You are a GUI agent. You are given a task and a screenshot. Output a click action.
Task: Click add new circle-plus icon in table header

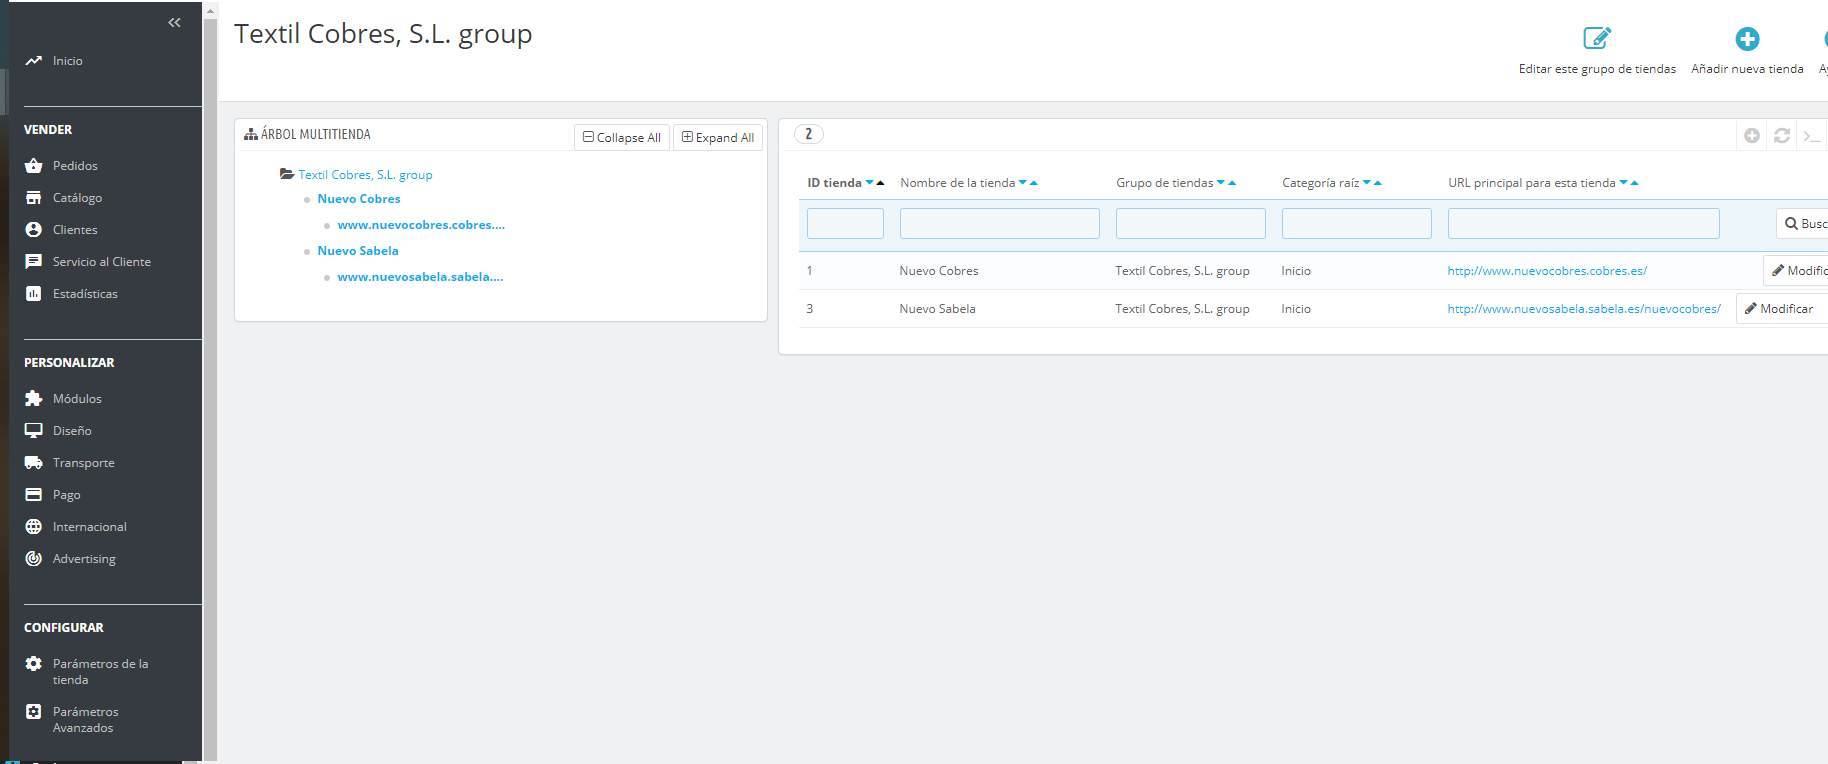1752,135
